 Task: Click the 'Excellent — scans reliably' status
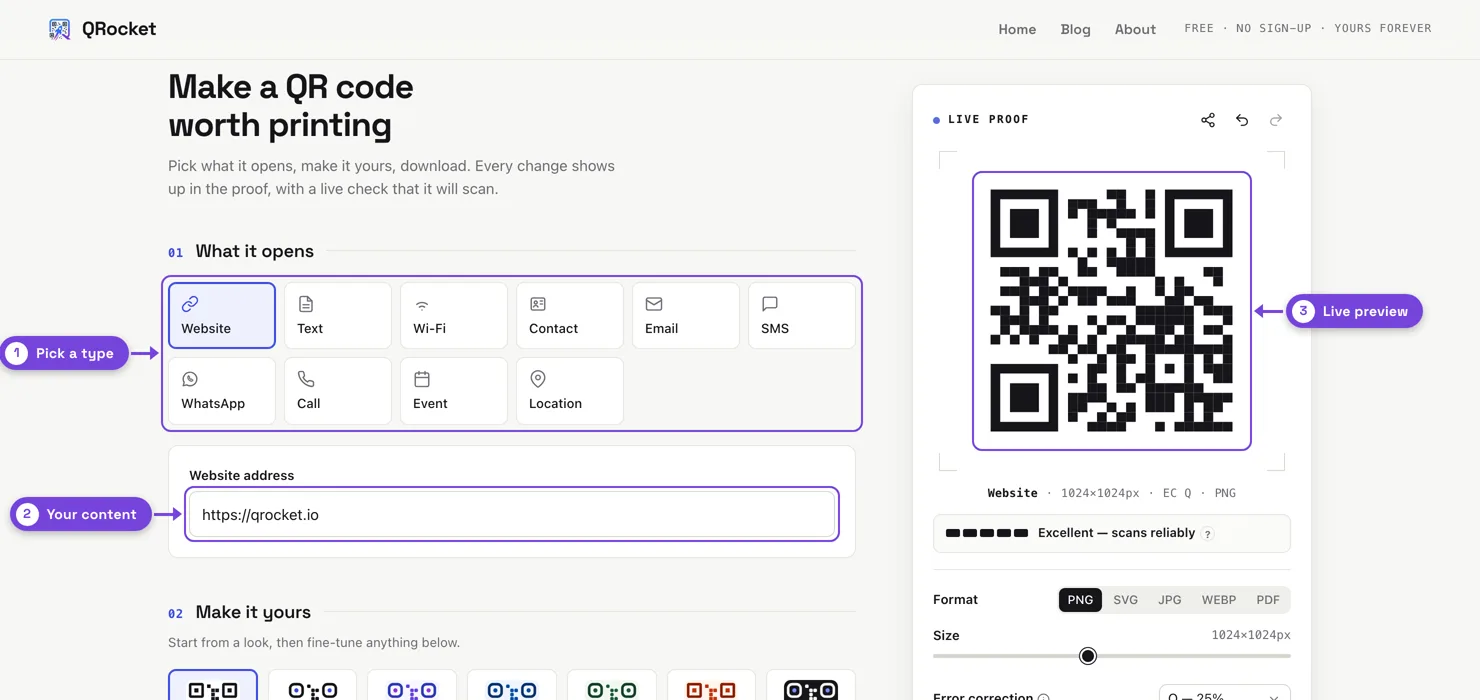click(1116, 533)
